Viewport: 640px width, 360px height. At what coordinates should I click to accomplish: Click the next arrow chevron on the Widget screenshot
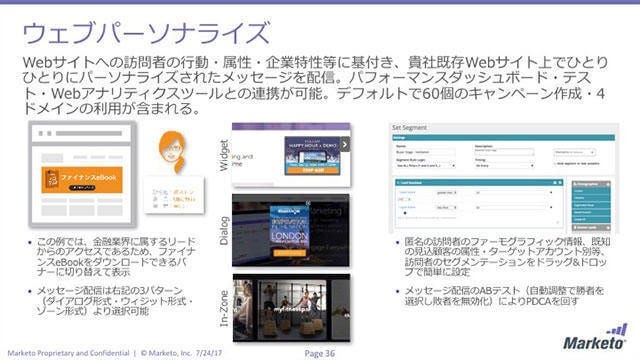point(345,144)
